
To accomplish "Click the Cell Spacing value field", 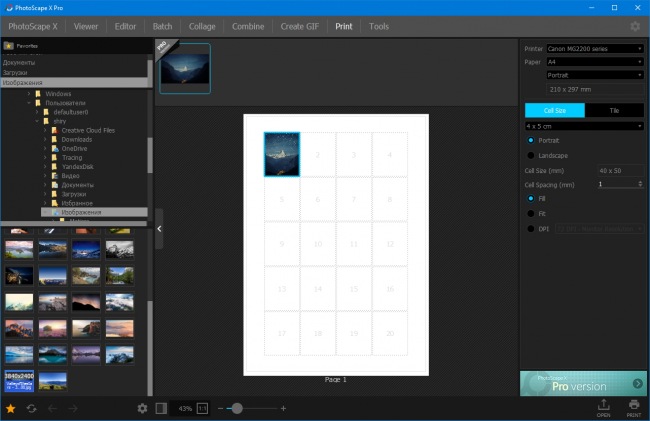I will click(617, 184).
